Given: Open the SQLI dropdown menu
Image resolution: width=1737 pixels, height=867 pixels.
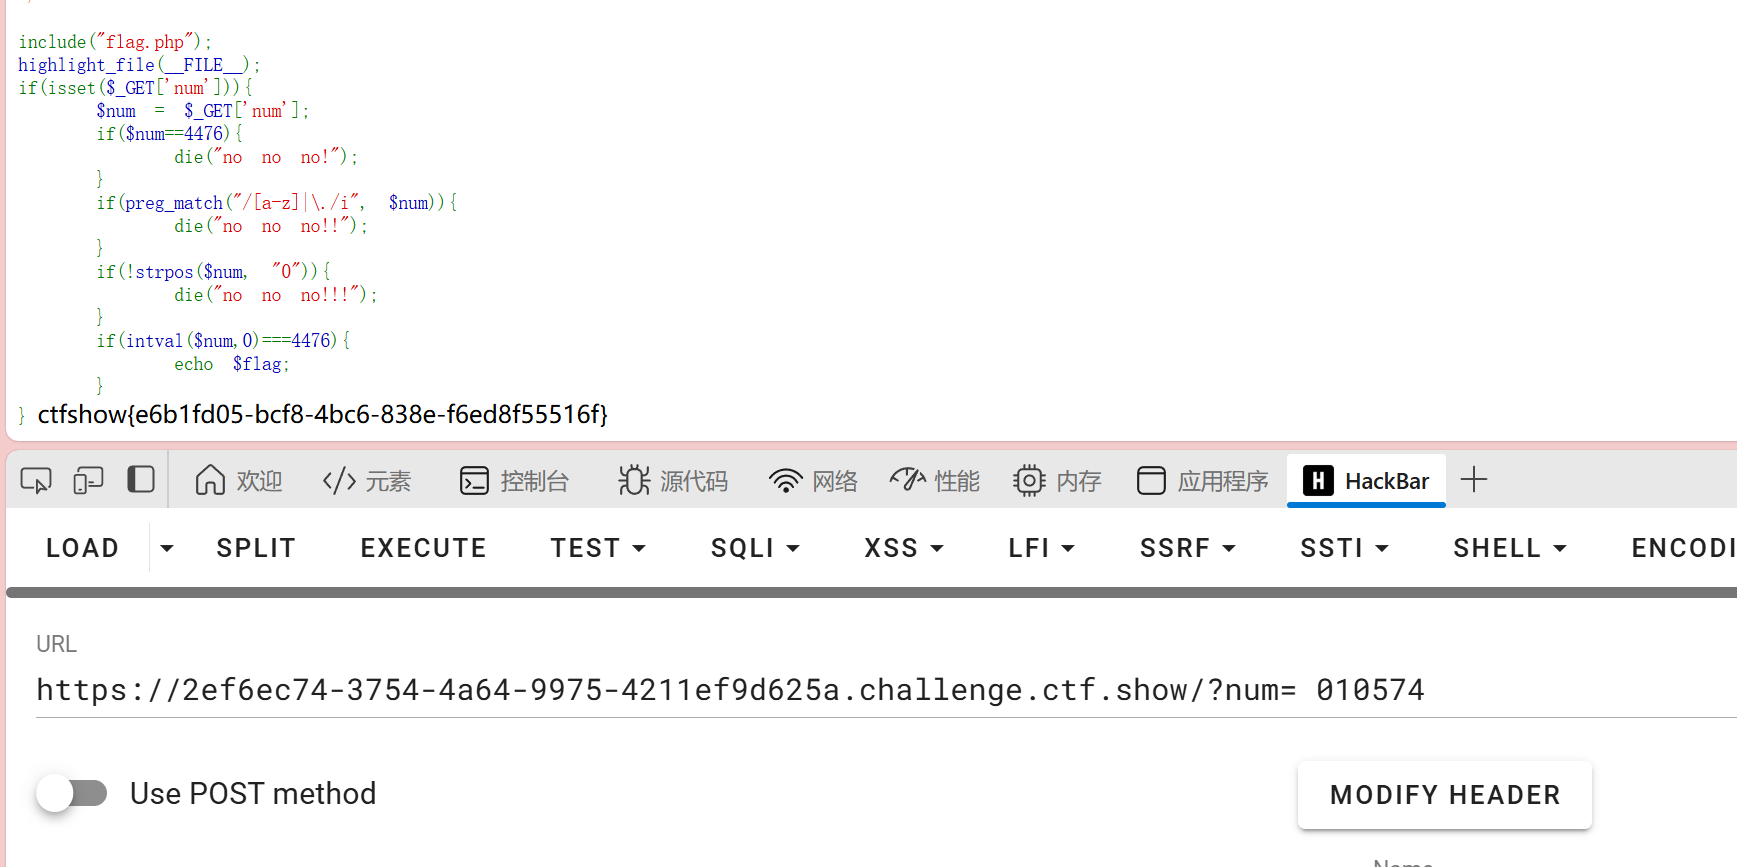Looking at the screenshot, I should (755, 548).
